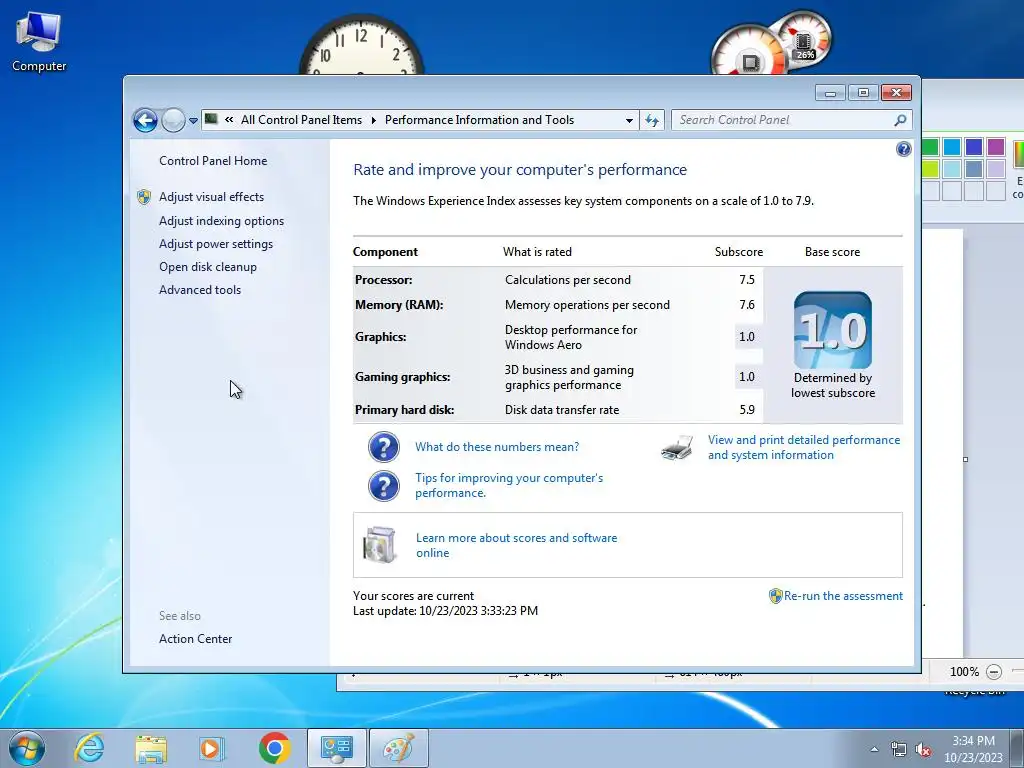Click the Primary hard disk subscore 5.9
The width and height of the screenshot is (1024, 768).
click(747, 409)
